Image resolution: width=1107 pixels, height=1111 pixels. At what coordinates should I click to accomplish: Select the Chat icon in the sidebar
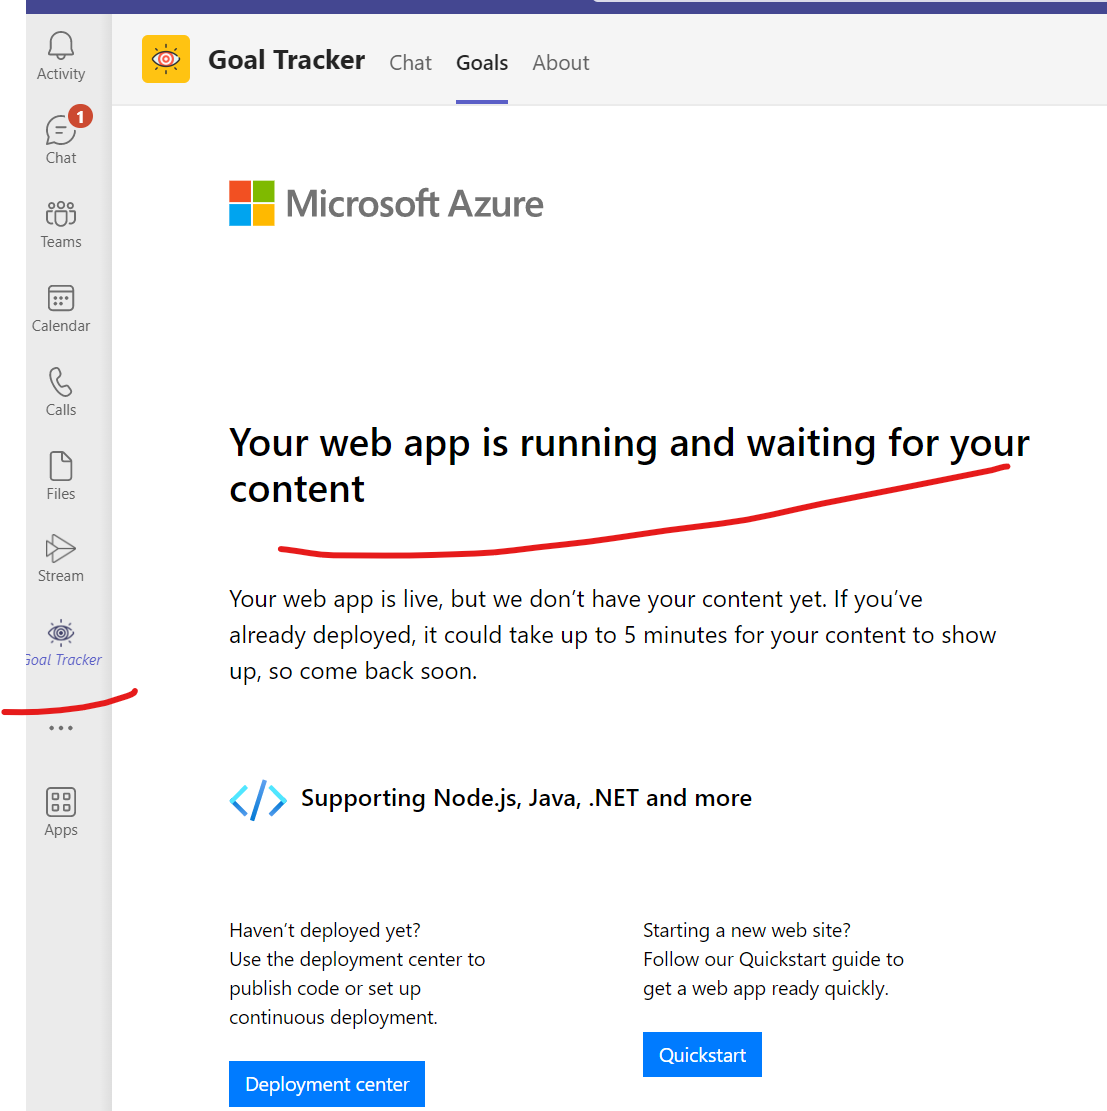[x=61, y=128]
